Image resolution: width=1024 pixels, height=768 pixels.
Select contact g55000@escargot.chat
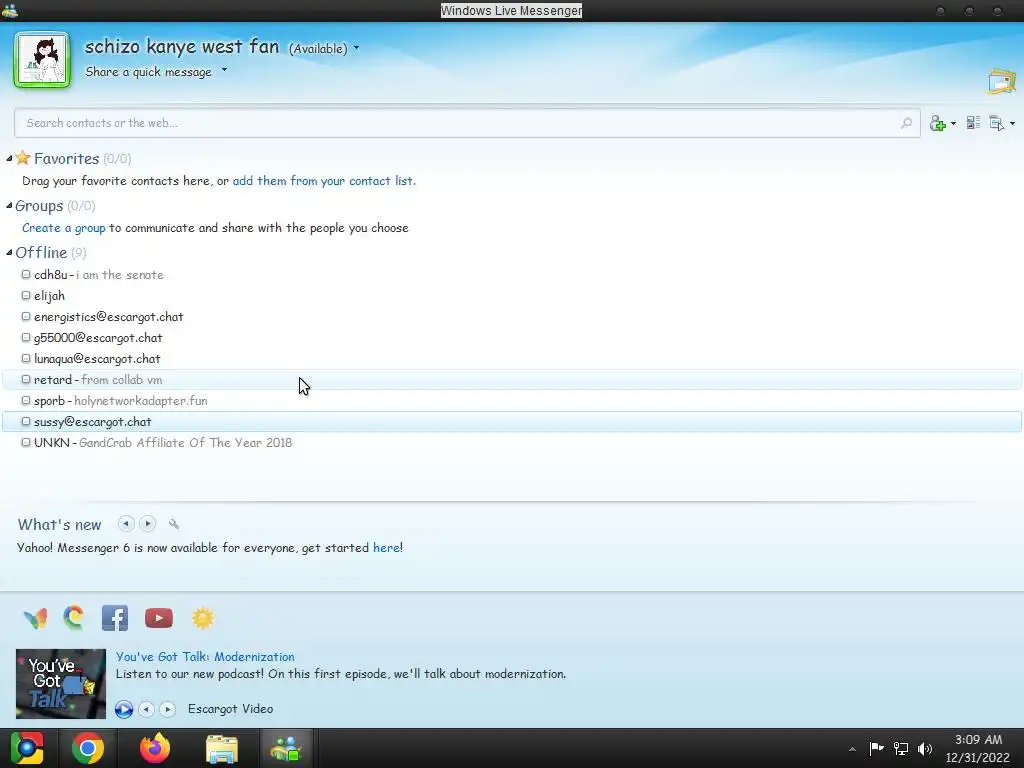(512, 338)
